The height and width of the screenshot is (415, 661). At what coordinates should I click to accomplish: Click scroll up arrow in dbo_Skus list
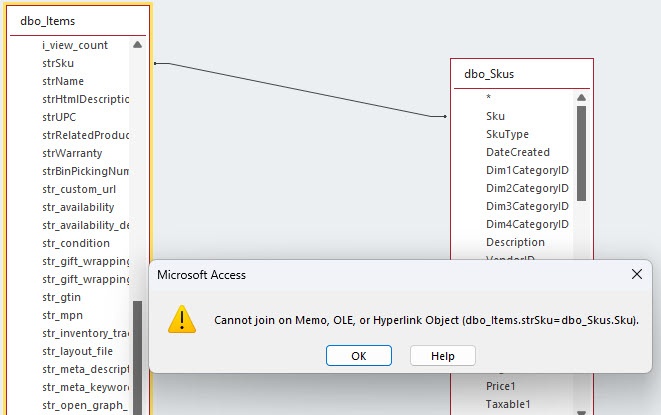click(581, 97)
